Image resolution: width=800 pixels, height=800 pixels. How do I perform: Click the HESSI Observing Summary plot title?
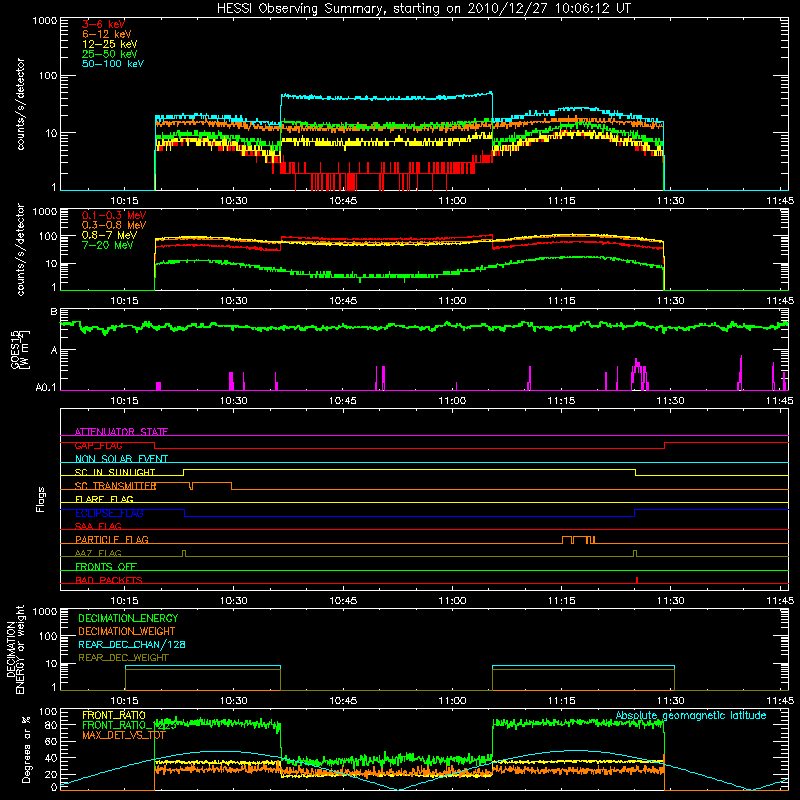click(424, 9)
